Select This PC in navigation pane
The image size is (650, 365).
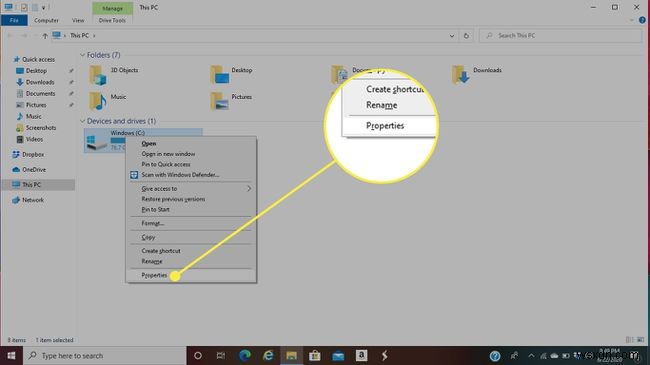pos(31,185)
